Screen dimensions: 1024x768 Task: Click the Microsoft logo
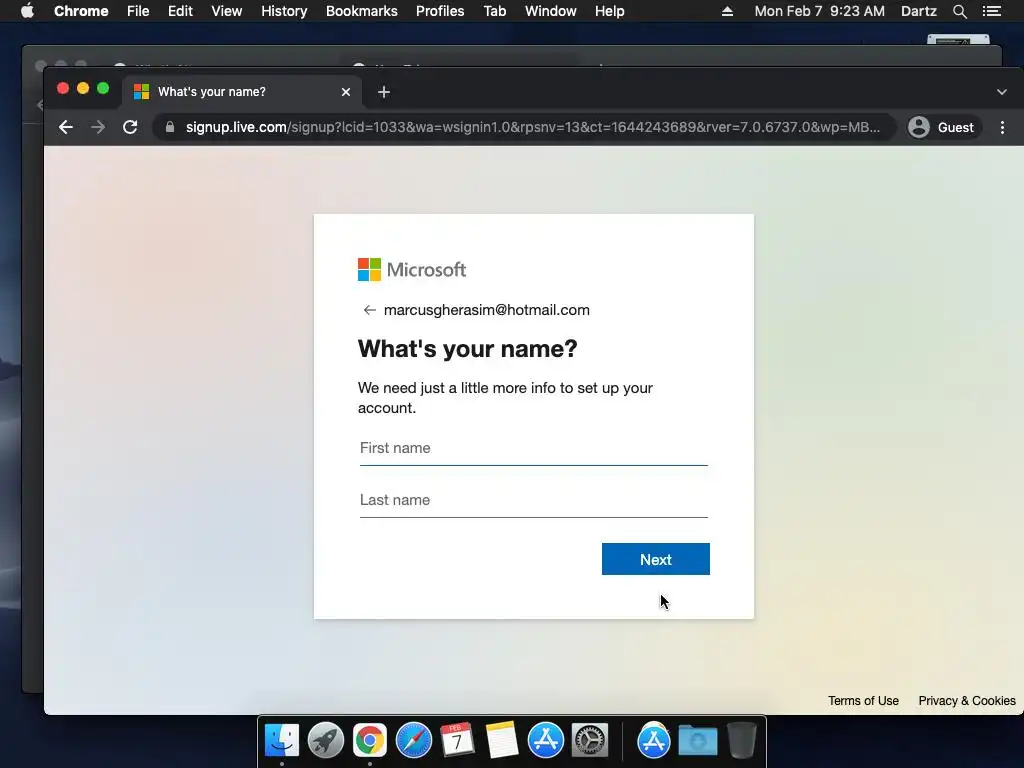pos(412,270)
